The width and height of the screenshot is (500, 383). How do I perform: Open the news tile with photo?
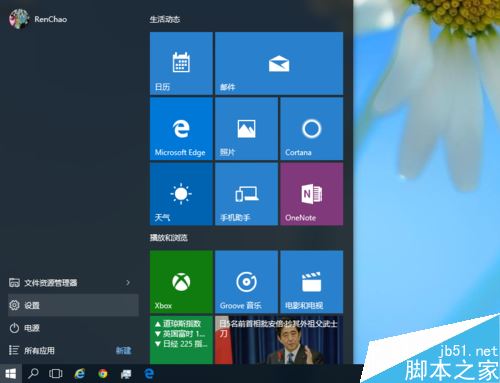[279, 340]
